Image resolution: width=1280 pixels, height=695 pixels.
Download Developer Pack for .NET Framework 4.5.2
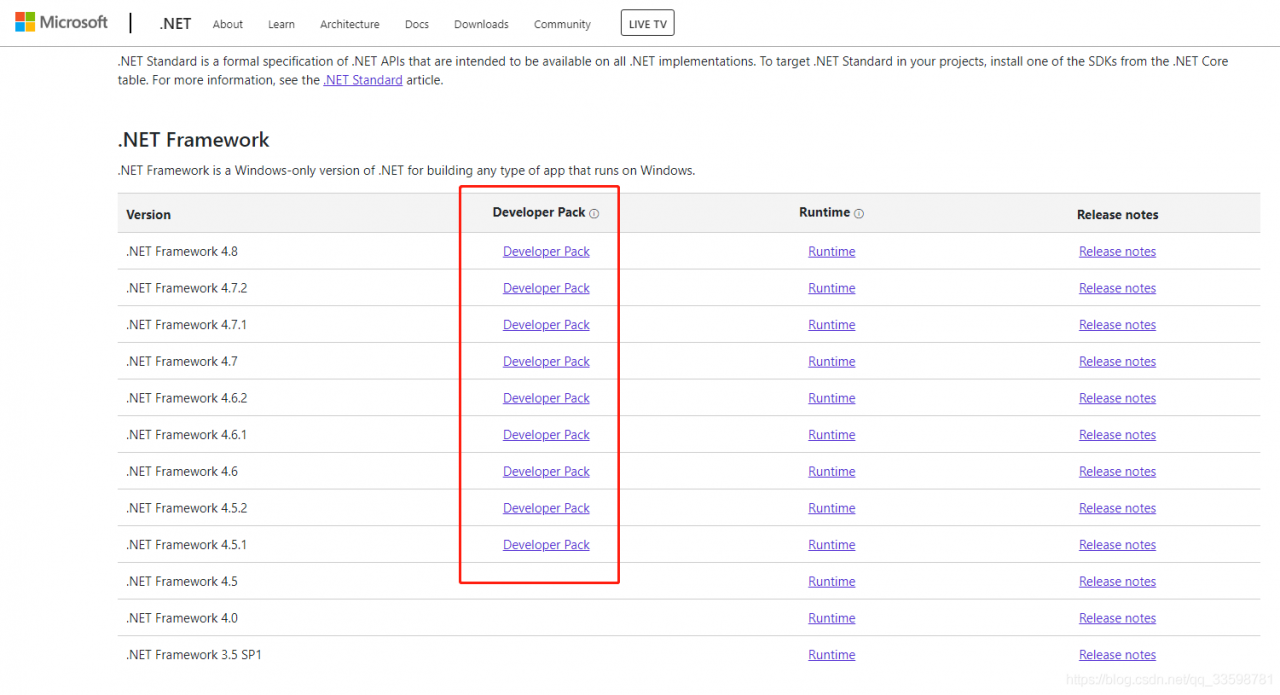point(546,508)
